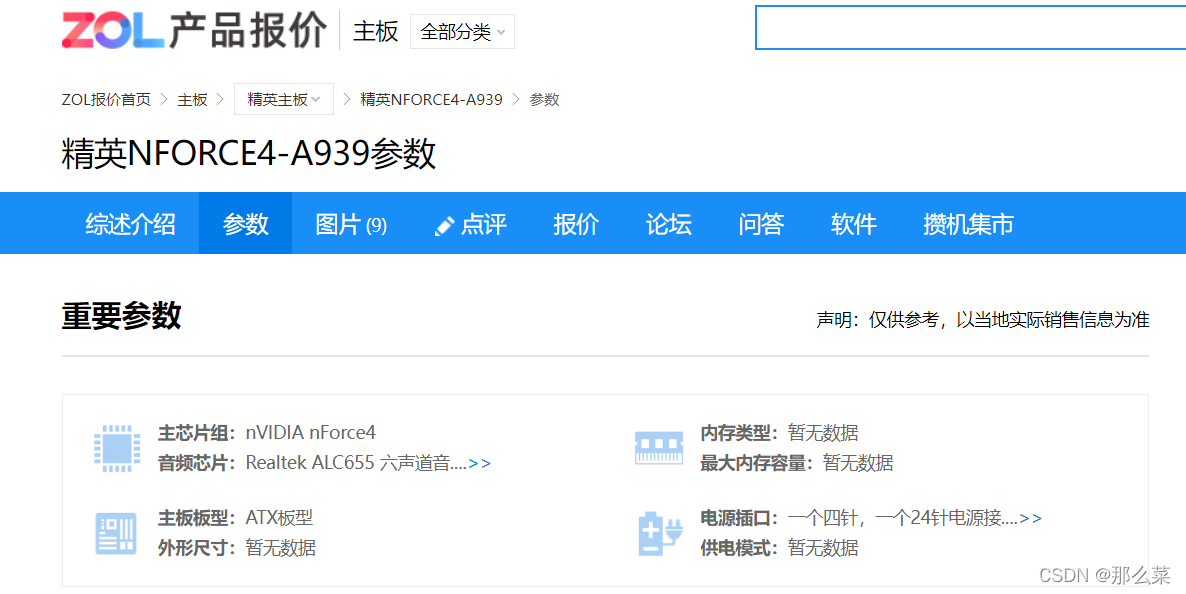The width and height of the screenshot is (1186, 594).
Task: Click the pencil icon beside 点评
Action: click(x=445, y=225)
